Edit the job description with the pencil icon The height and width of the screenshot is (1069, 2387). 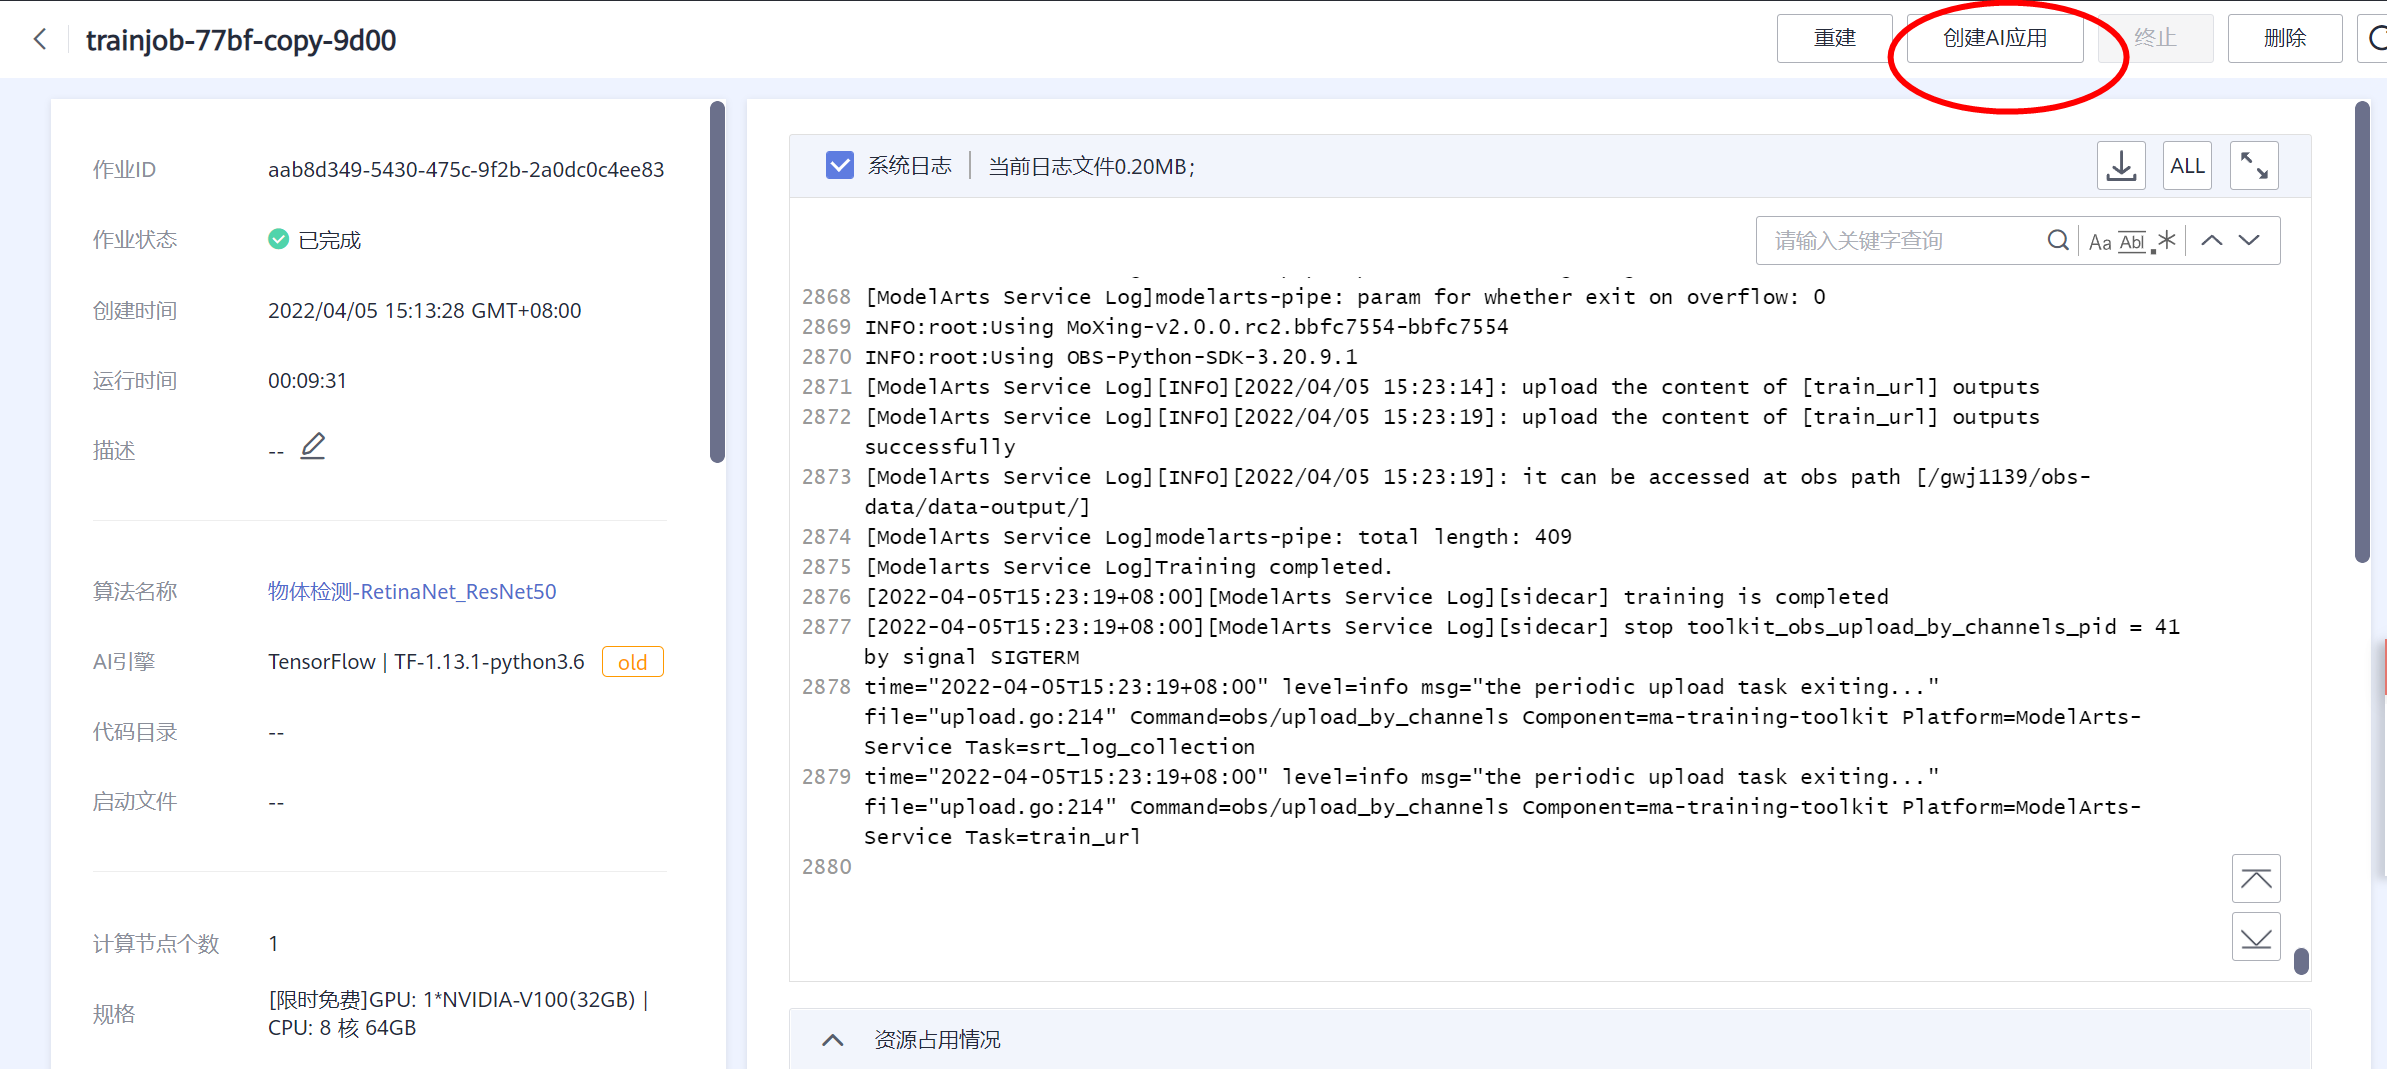313,446
